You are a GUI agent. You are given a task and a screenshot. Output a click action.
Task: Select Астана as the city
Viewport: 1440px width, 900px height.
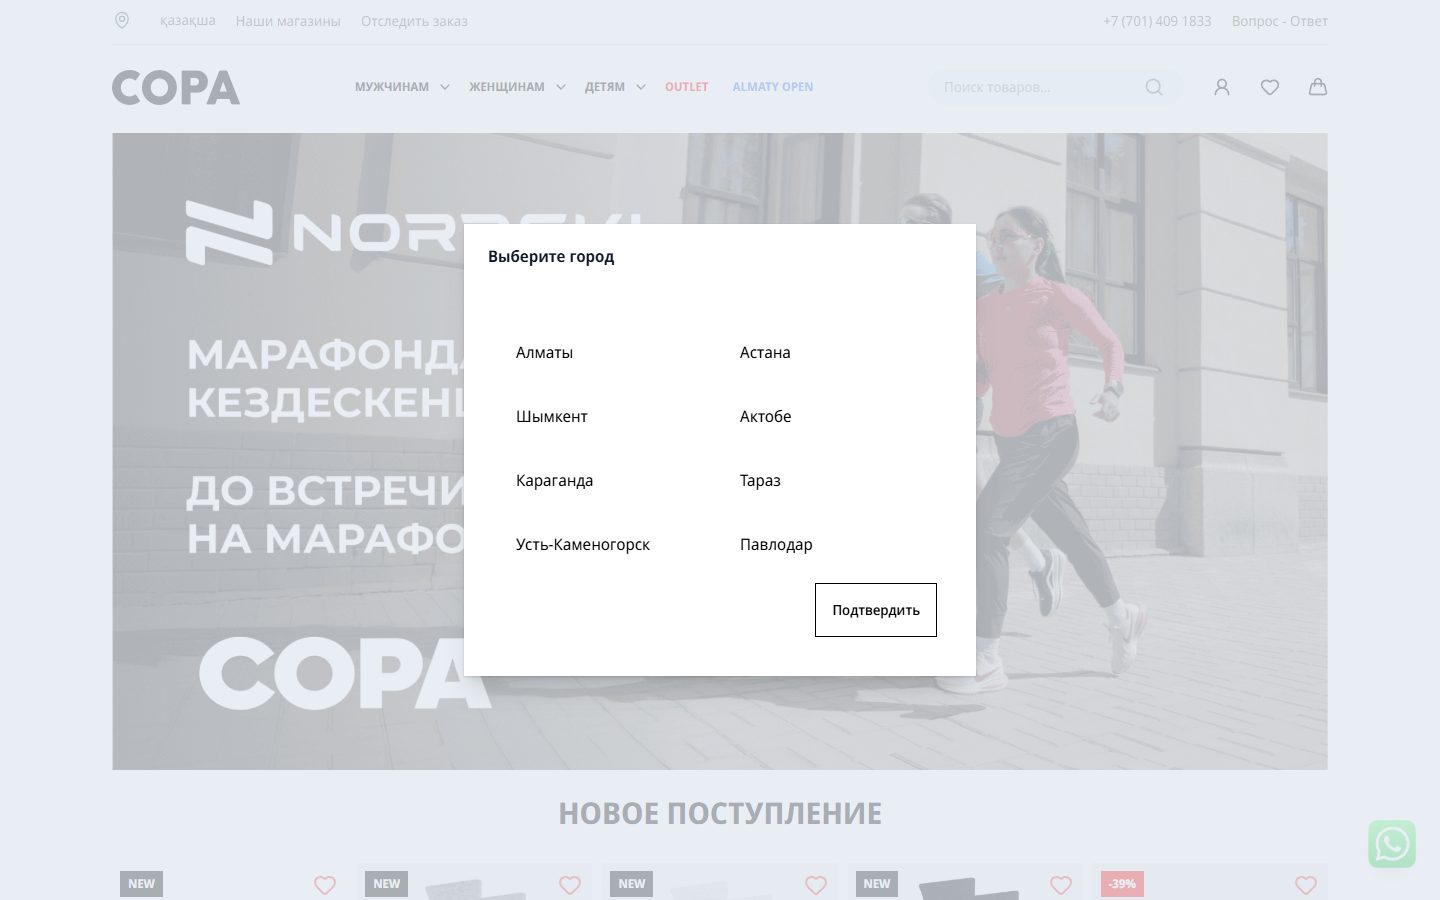765,352
